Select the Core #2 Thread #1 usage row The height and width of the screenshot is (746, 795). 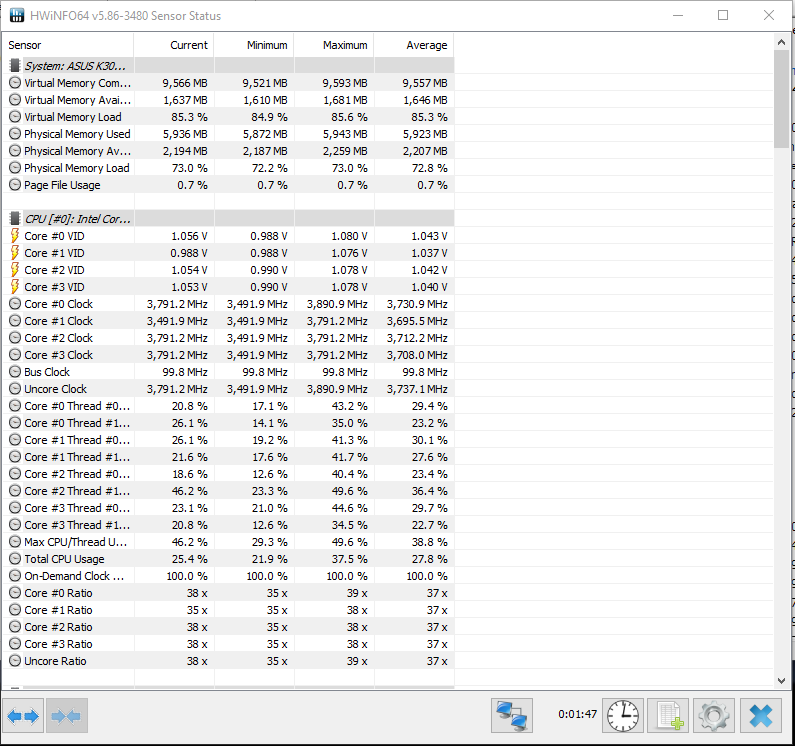point(228,491)
